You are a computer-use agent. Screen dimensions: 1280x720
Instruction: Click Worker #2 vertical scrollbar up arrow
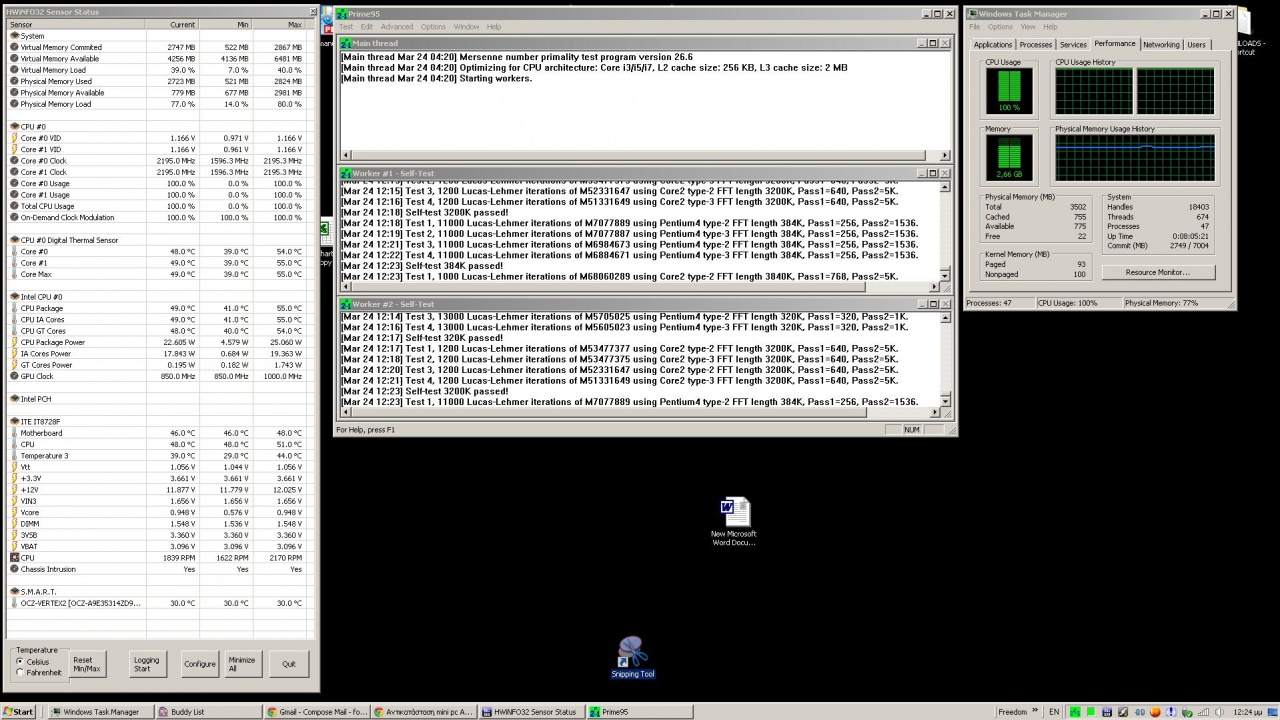pyautogui.click(x=945, y=317)
